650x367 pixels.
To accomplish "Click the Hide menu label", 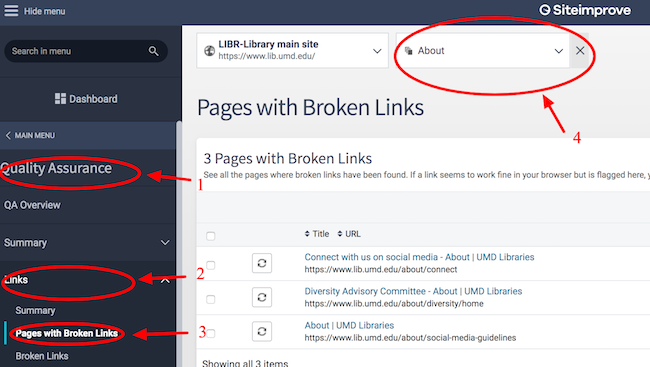I will [x=44, y=11].
